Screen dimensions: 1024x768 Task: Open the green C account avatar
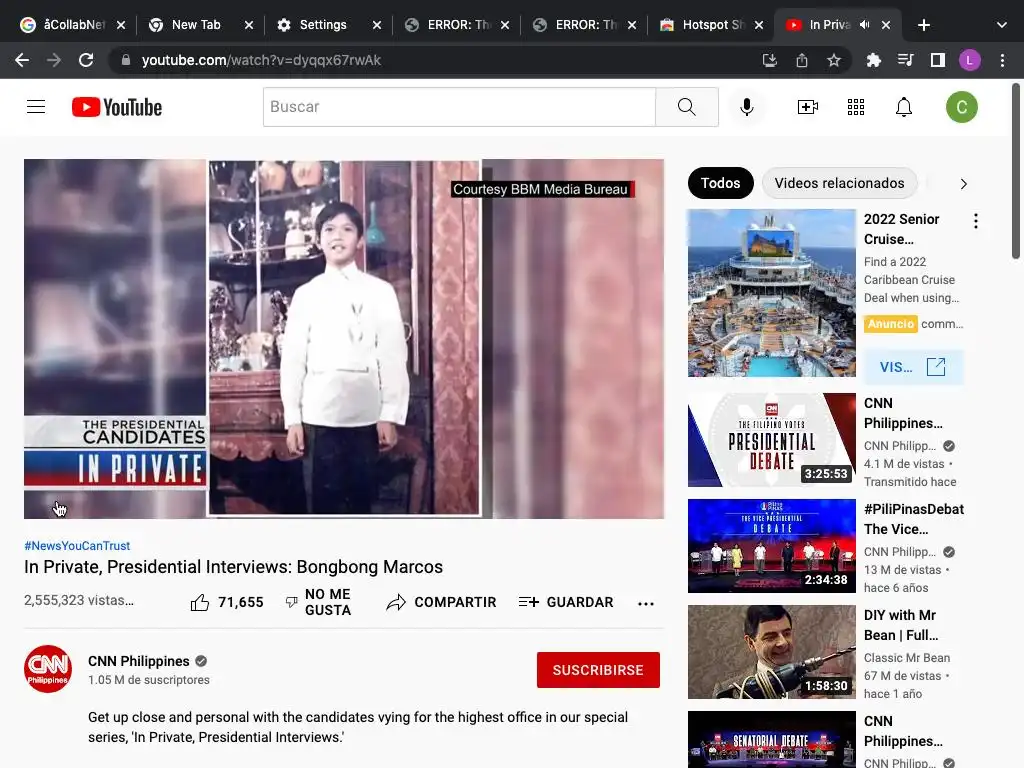961,107
